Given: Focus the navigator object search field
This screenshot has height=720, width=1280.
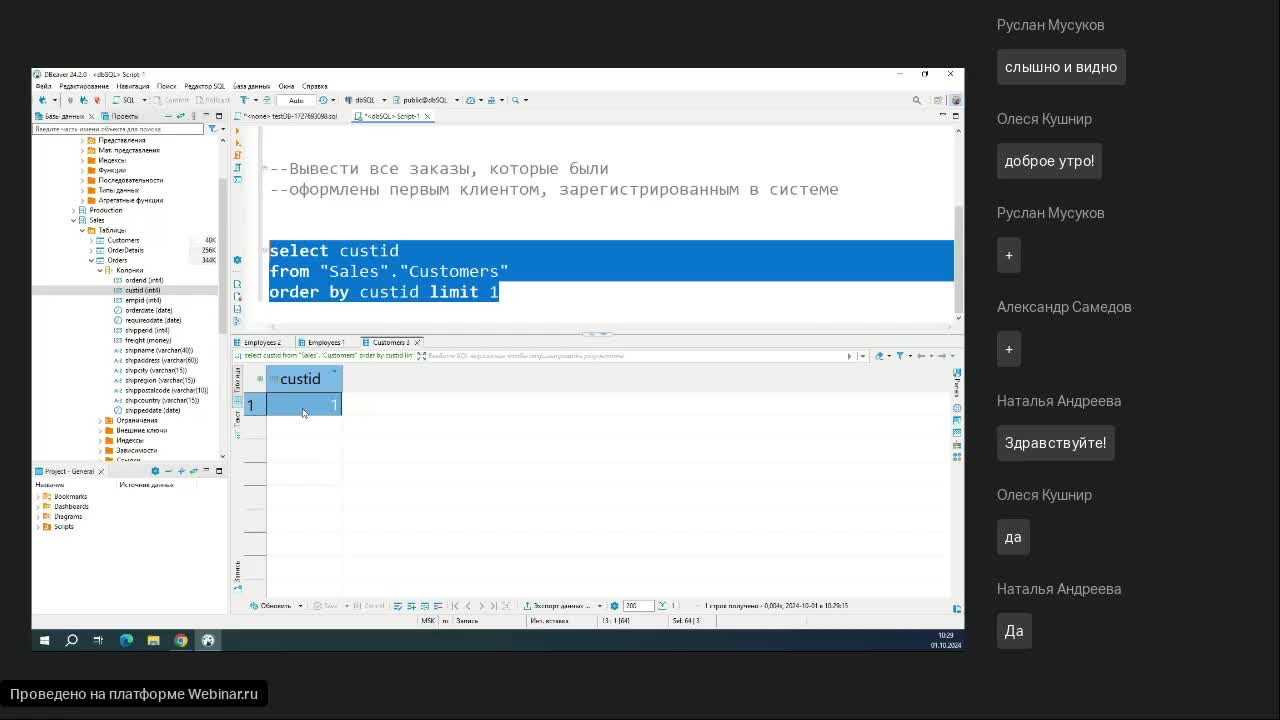Looking at the screenshot, I should (118, 129).
